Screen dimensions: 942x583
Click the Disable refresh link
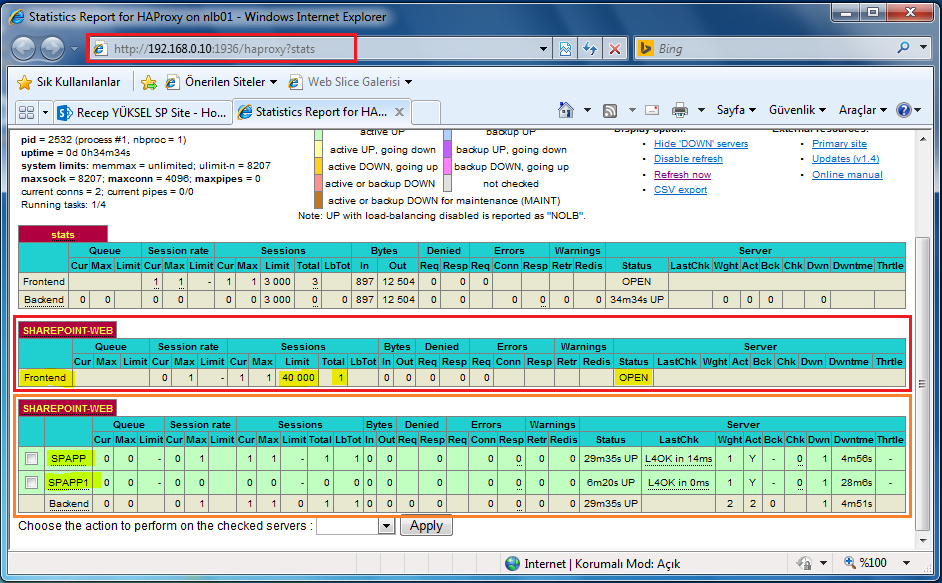pyautogui.click(x=688, y=159)
